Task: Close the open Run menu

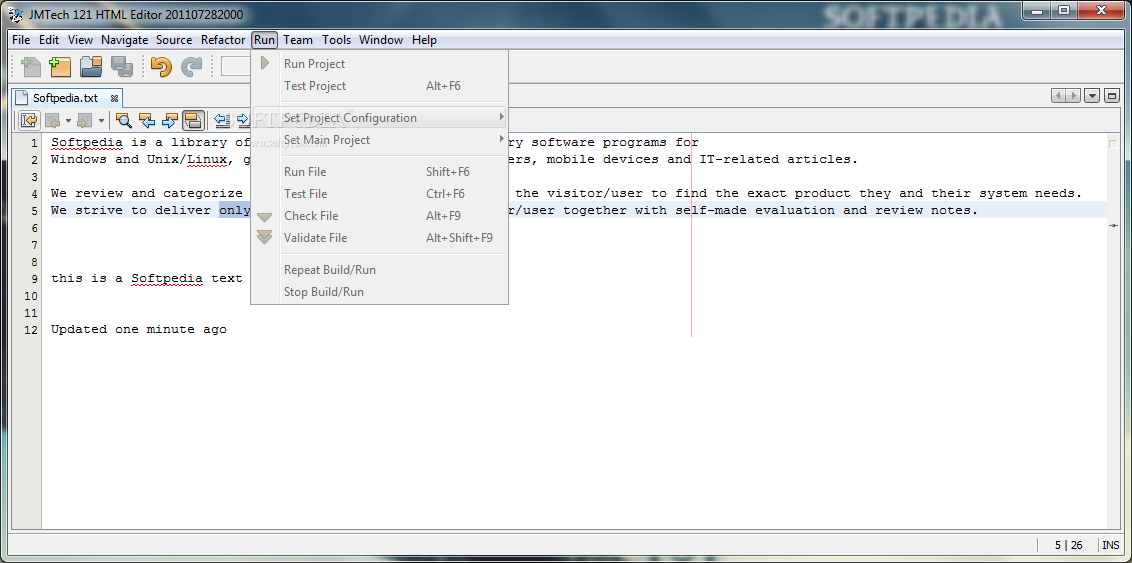Action: point(264,40)
